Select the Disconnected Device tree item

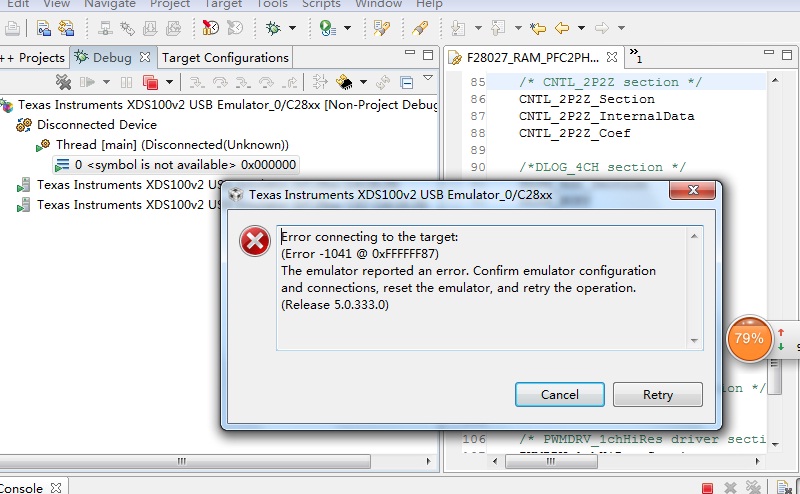click(x=96, y=125)
